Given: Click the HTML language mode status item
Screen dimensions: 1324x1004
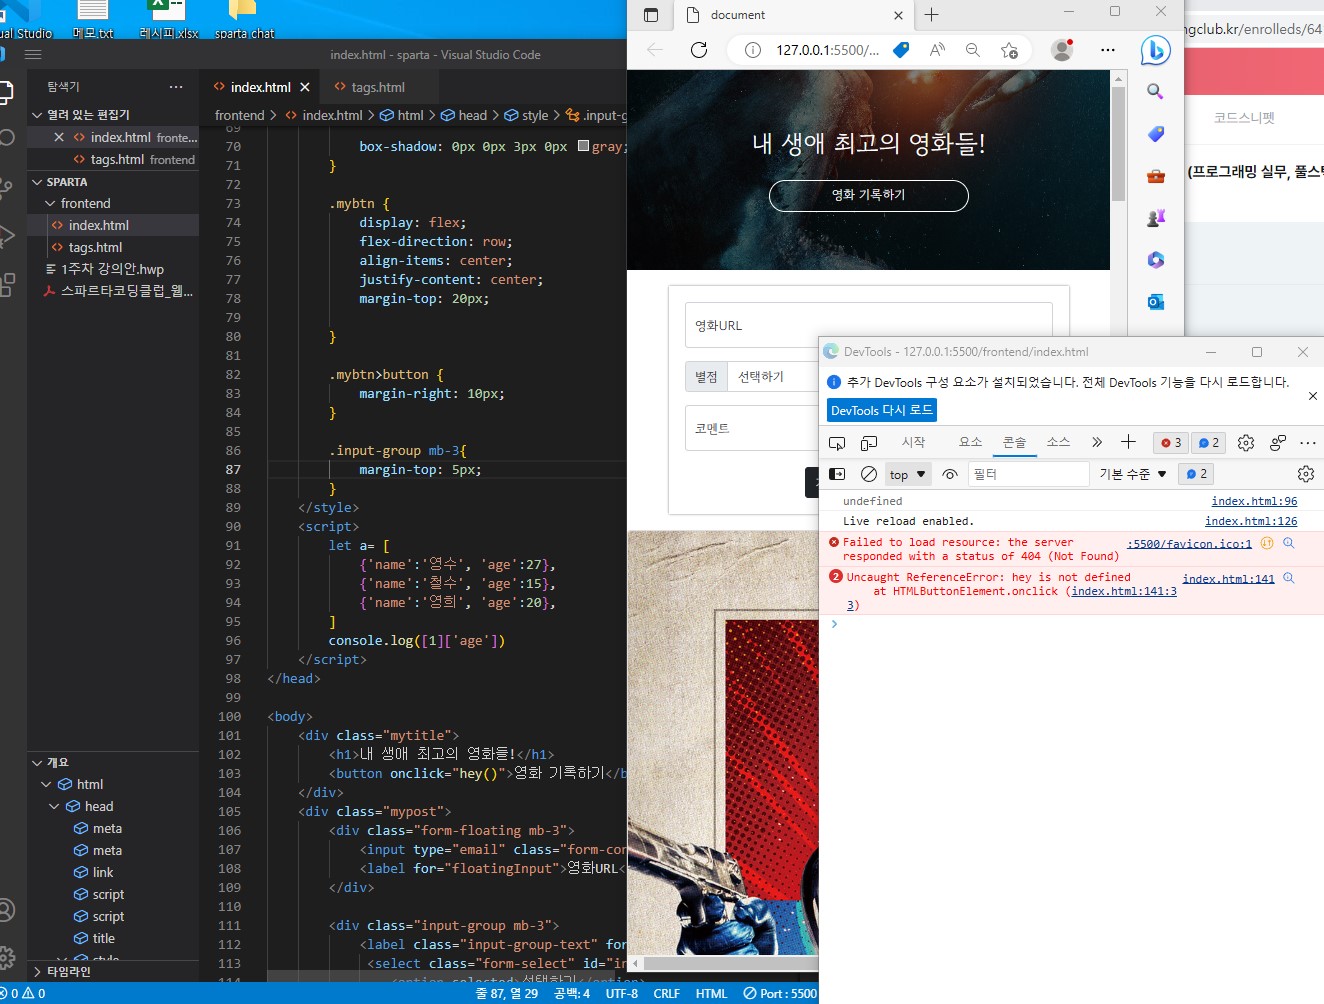Looking at the screenshot, I should [x=712, y=993].
